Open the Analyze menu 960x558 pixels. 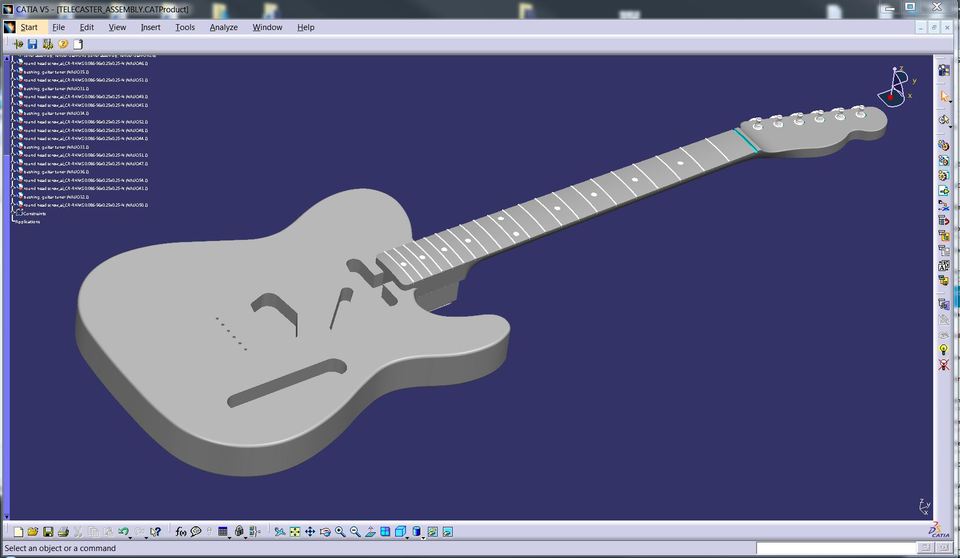coord(223,27)
